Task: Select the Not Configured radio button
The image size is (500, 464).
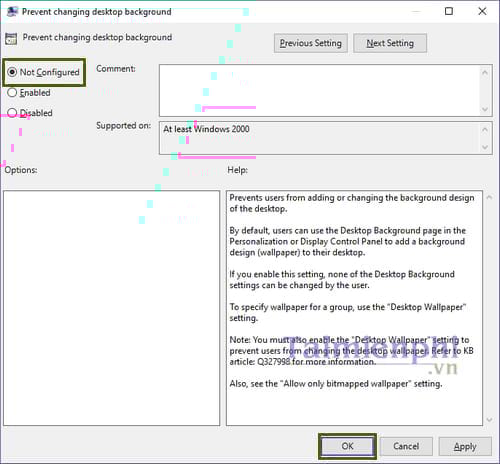Action: click(12, 72)
